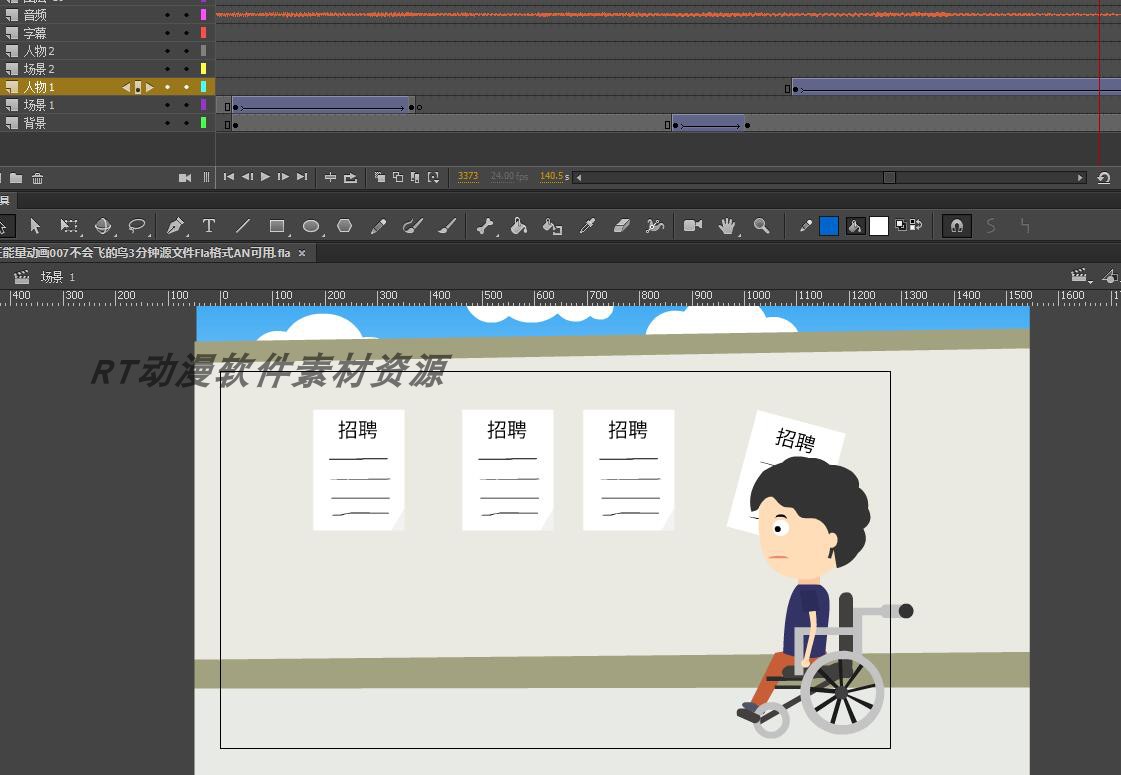Open blue stroke color swatch

tap(829, 226)
